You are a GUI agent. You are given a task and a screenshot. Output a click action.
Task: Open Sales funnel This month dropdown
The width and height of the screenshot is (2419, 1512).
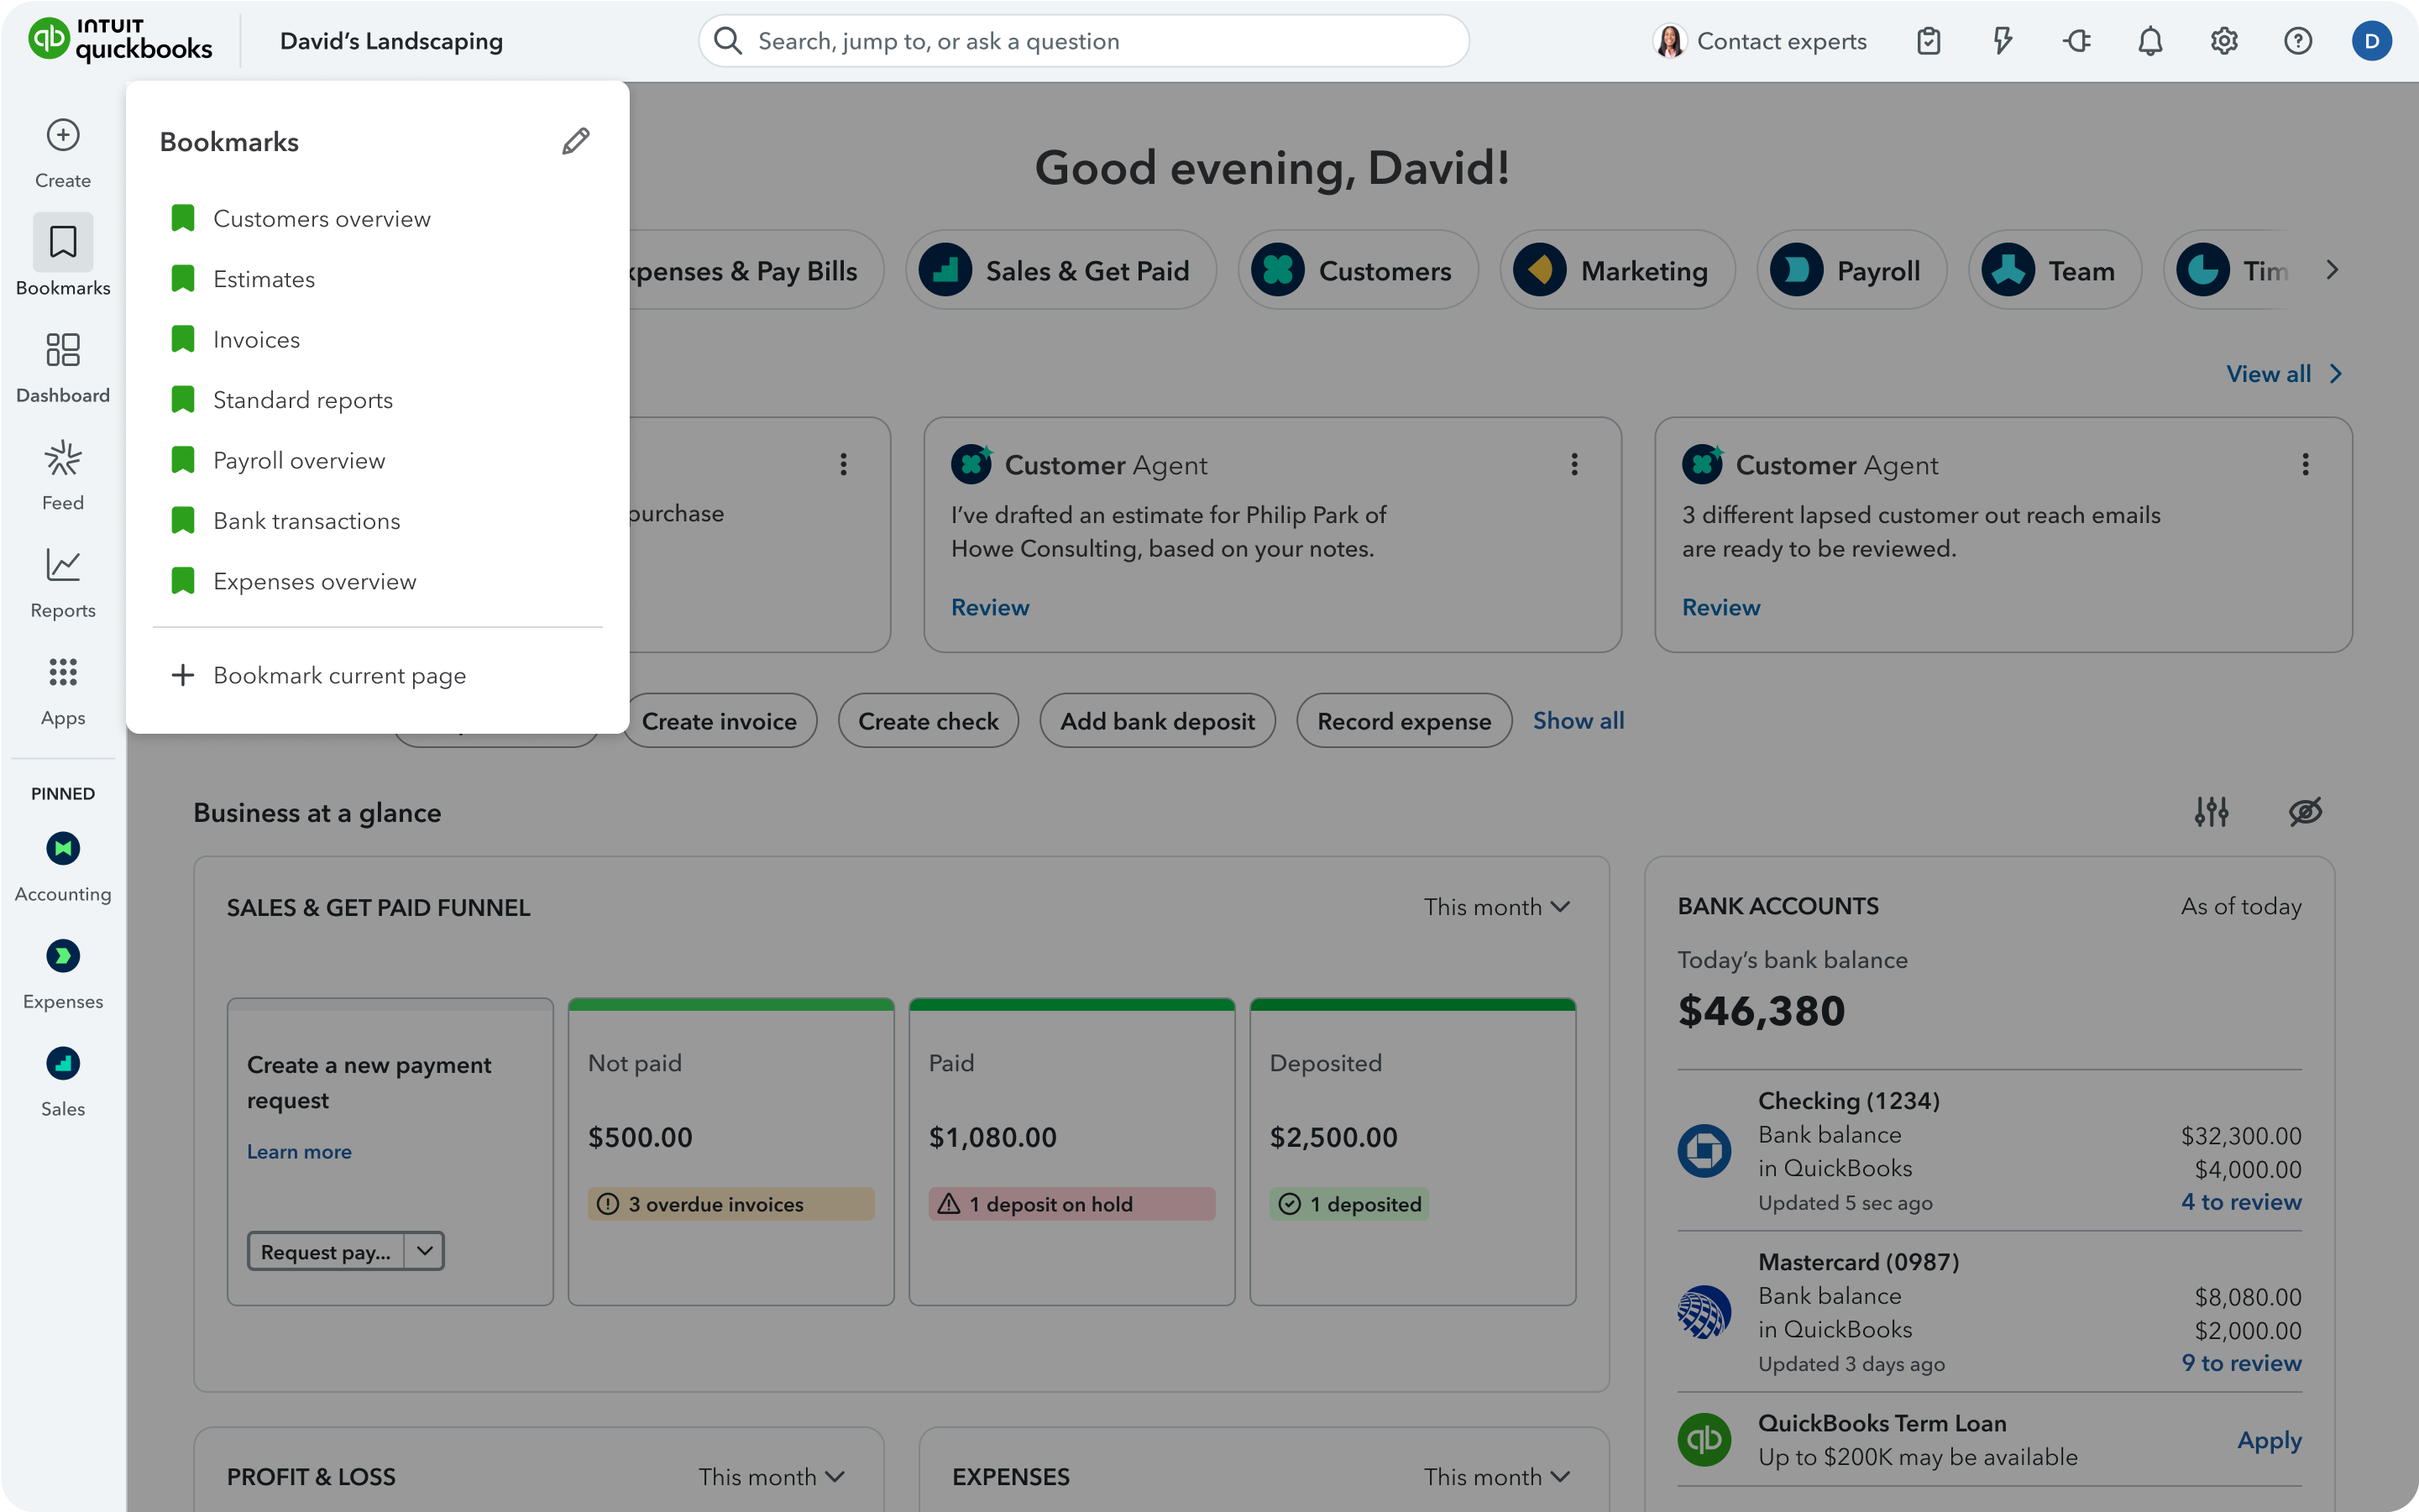pyautogui.click(x=1496, y=907)
